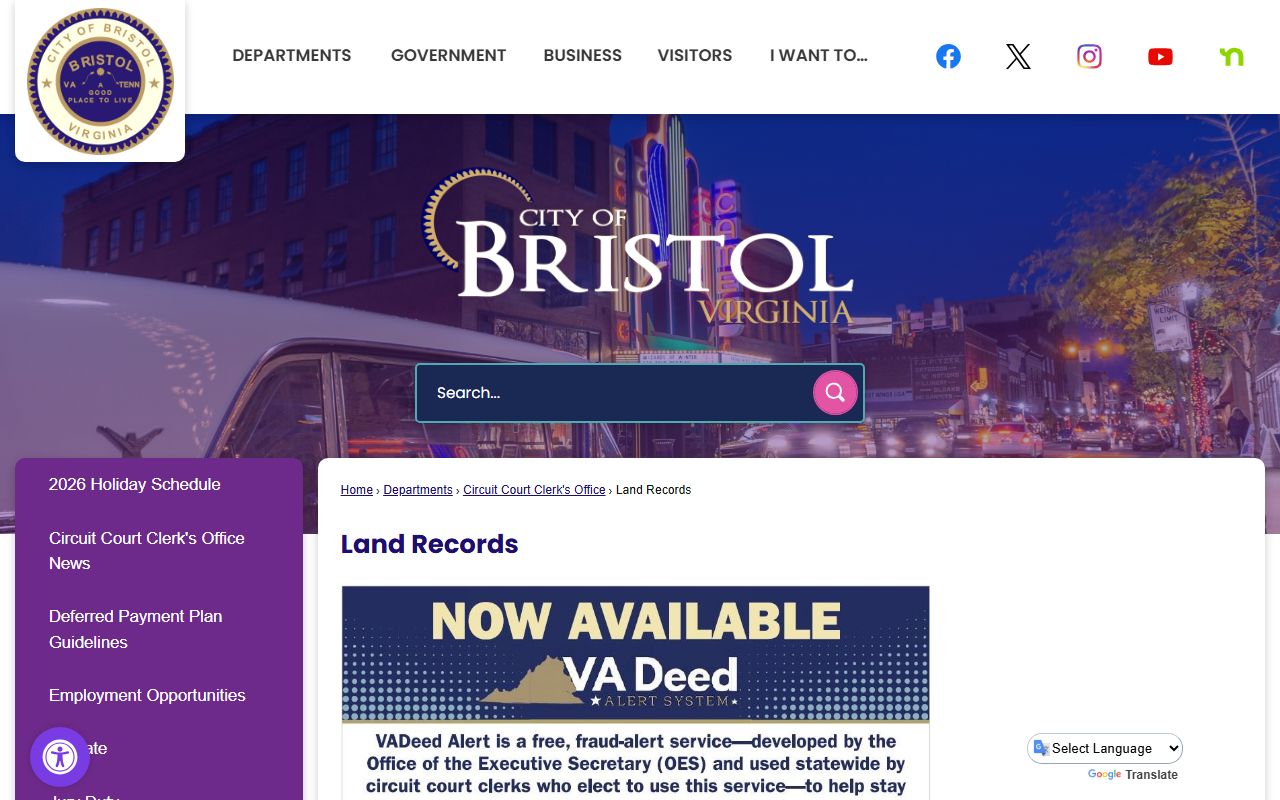
Task: Open Deferred Payment Plan Guidelines link
Action: tap(136, 629)
